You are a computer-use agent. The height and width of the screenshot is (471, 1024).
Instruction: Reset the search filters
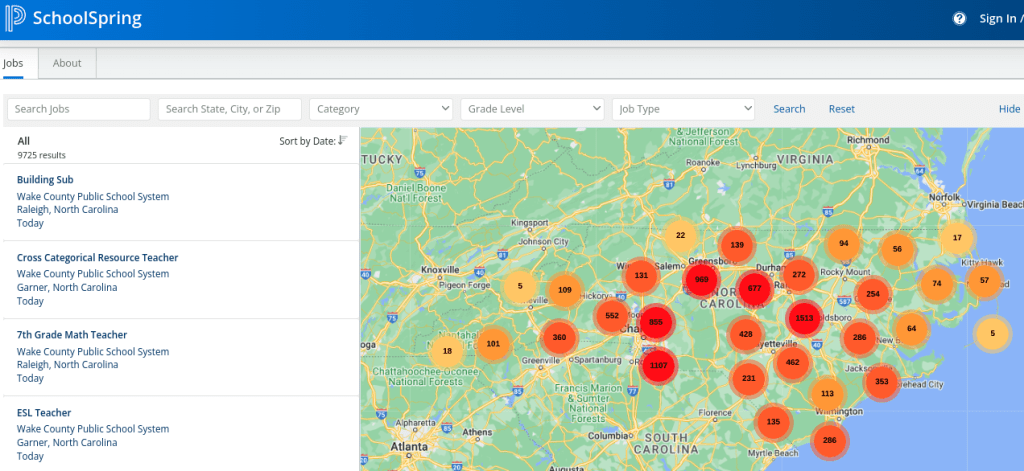pos(841,109)
